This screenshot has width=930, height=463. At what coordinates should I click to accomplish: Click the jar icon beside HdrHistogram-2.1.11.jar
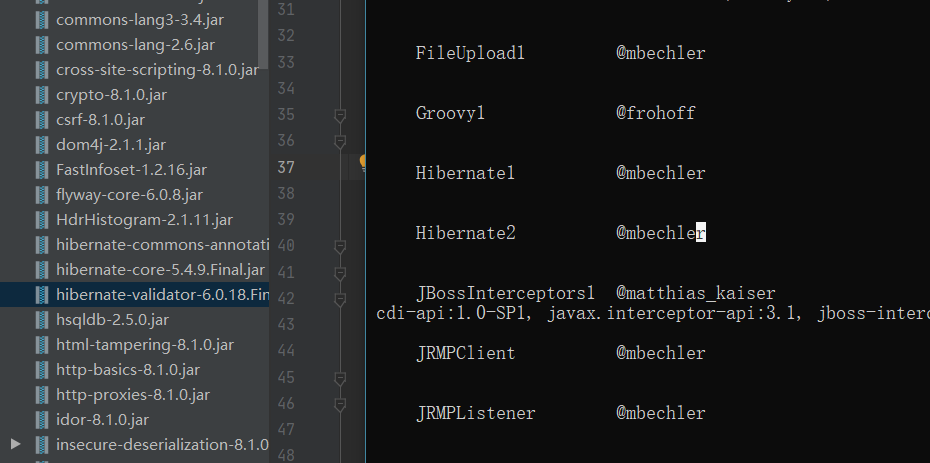pyautogui.click(x=41, y=220)
